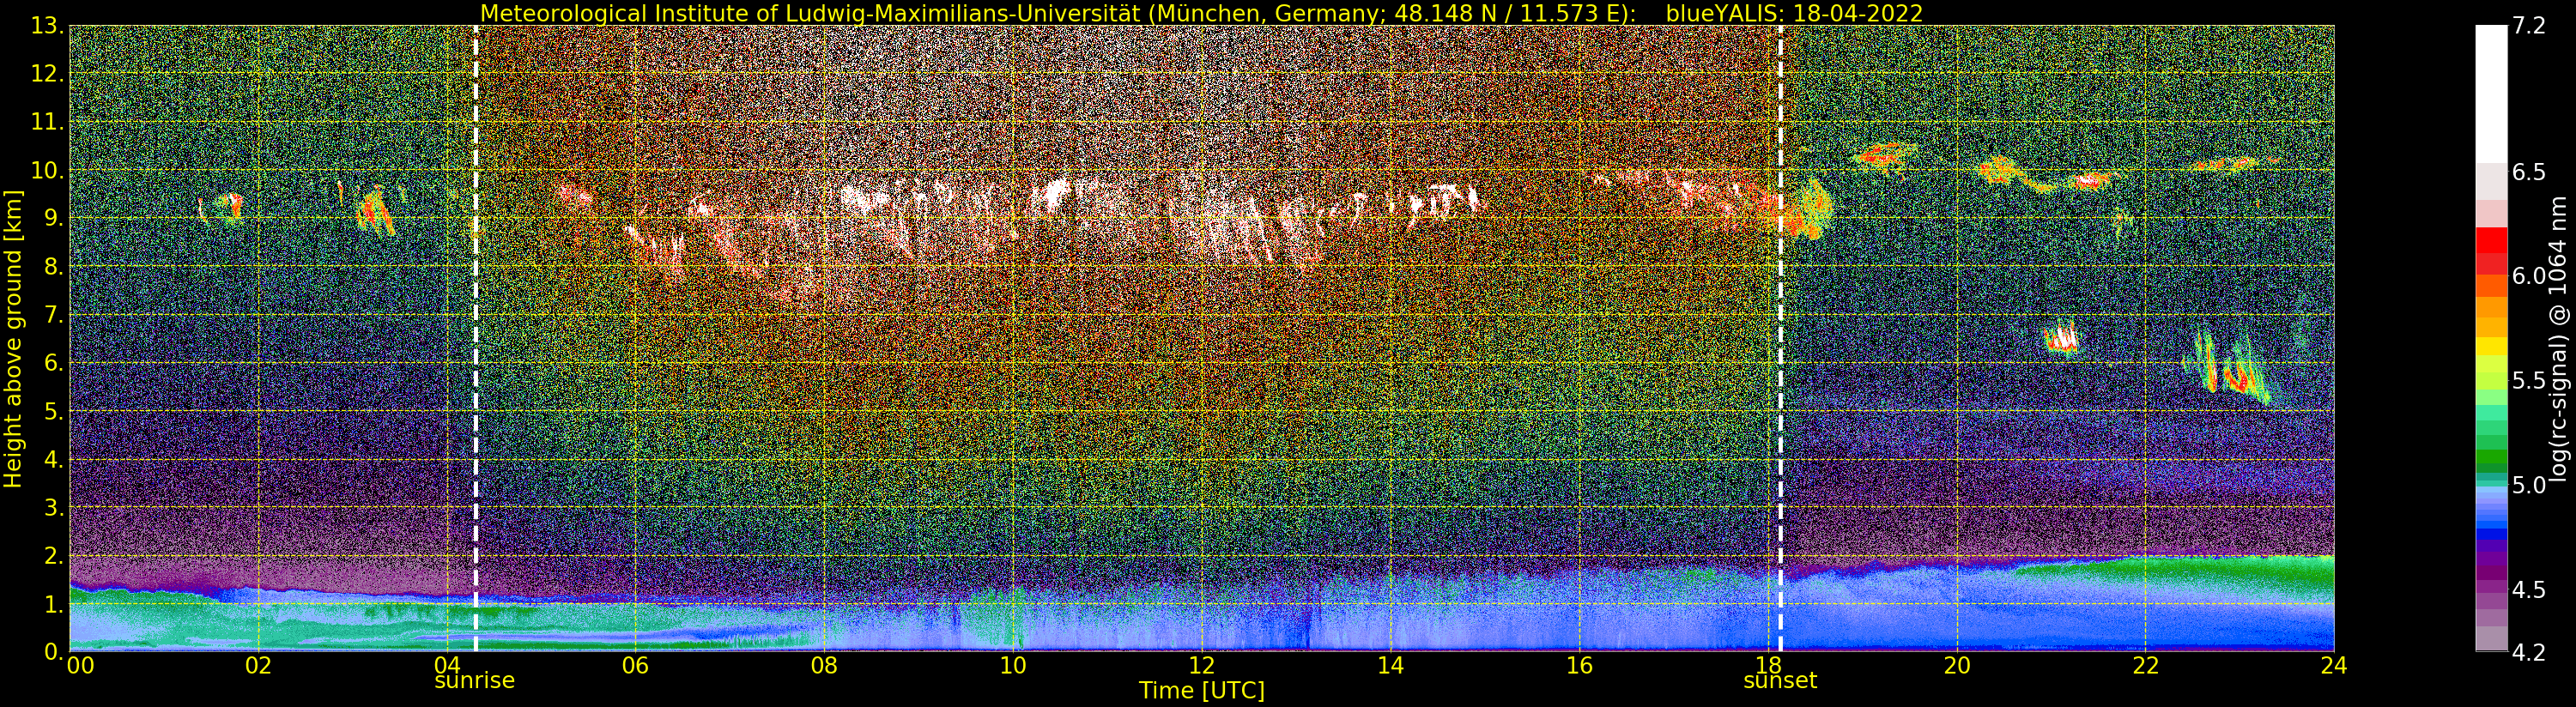Click the height tick label '7.'
This screenshot has height=707, width=2576.
54,315
